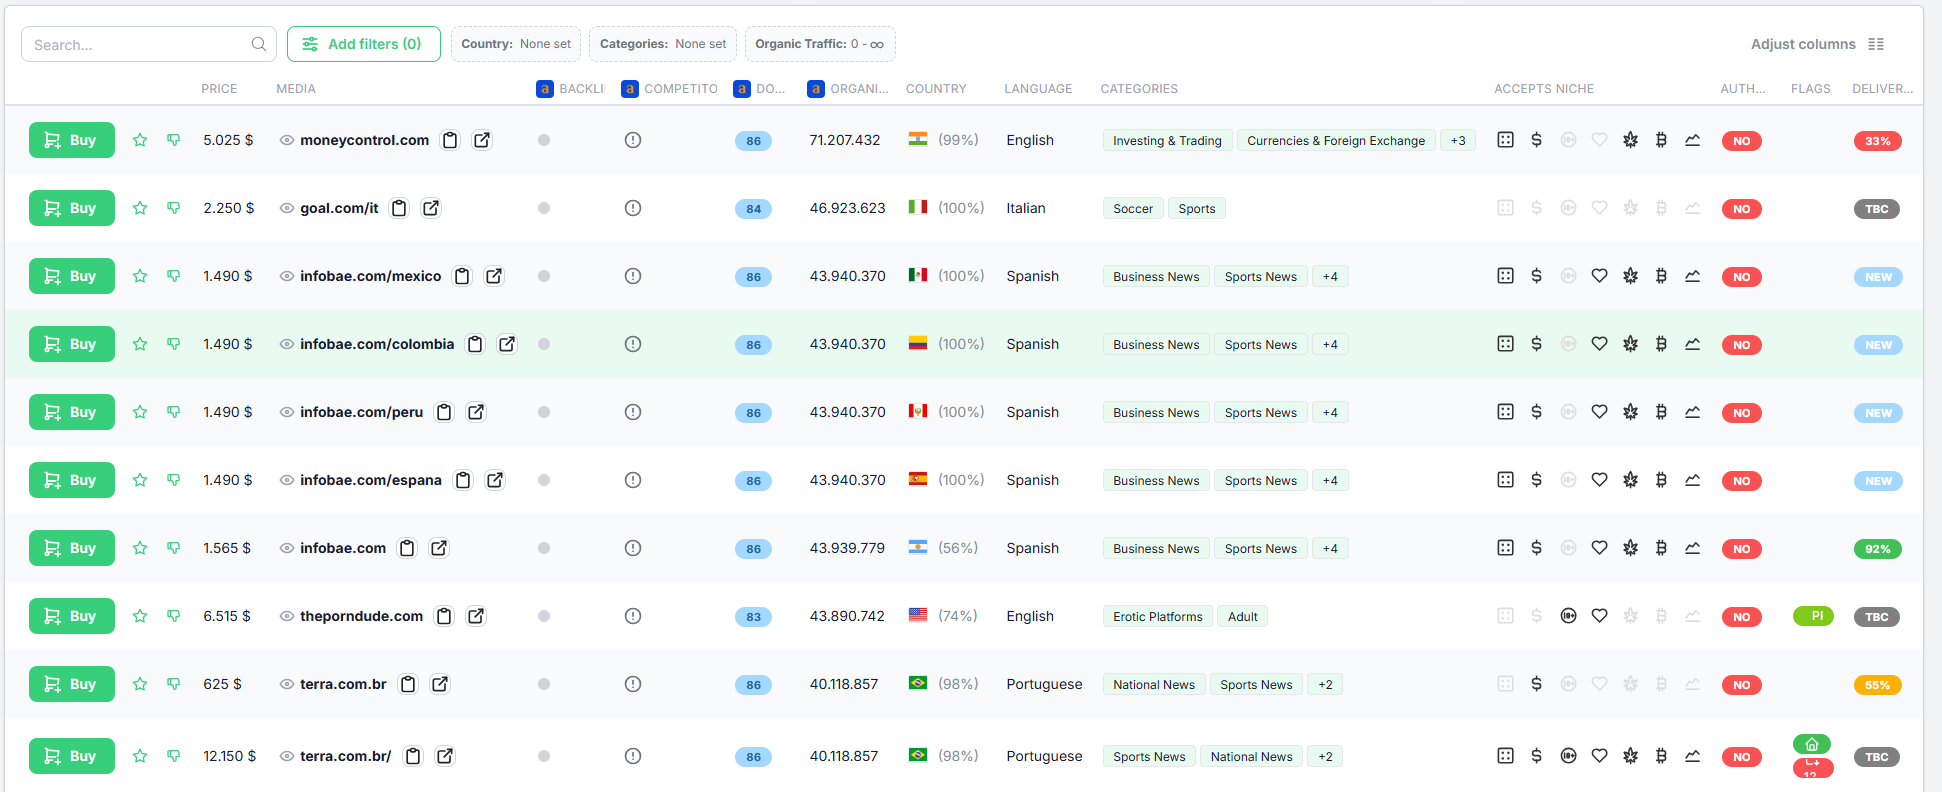
Task: Star the infobae.com/espana listing
Action: (140, 480)
